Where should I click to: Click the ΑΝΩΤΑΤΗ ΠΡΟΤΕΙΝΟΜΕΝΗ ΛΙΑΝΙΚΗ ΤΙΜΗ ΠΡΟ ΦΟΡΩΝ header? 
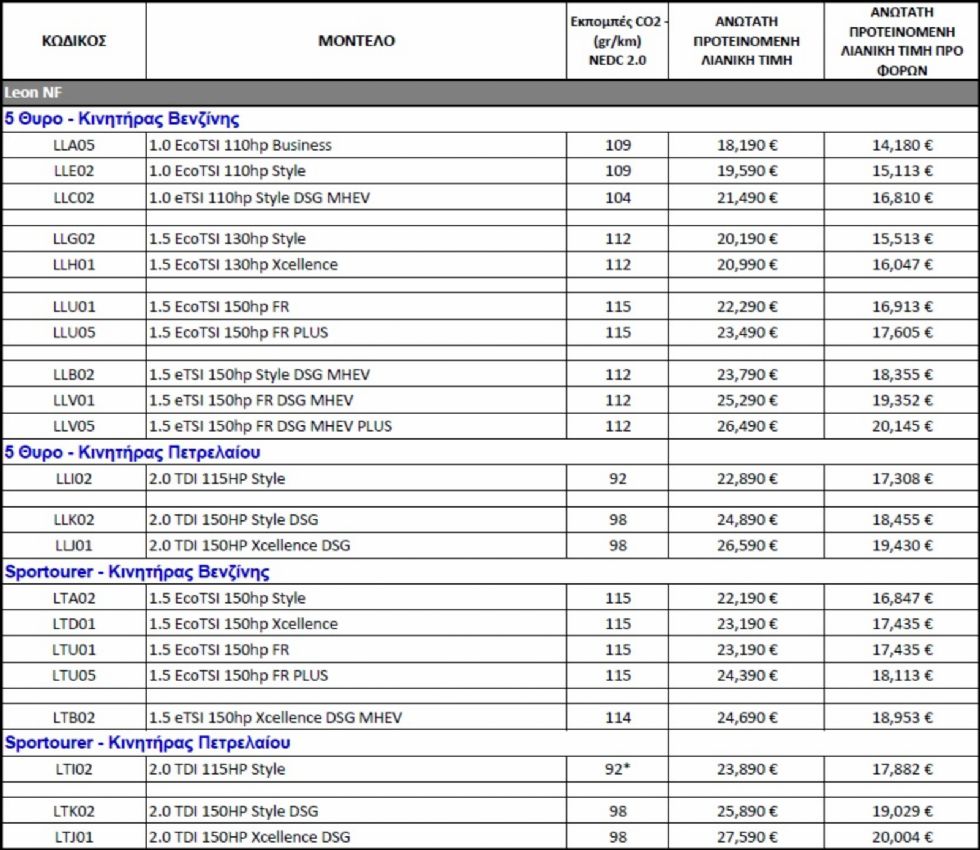coord(901,41)
